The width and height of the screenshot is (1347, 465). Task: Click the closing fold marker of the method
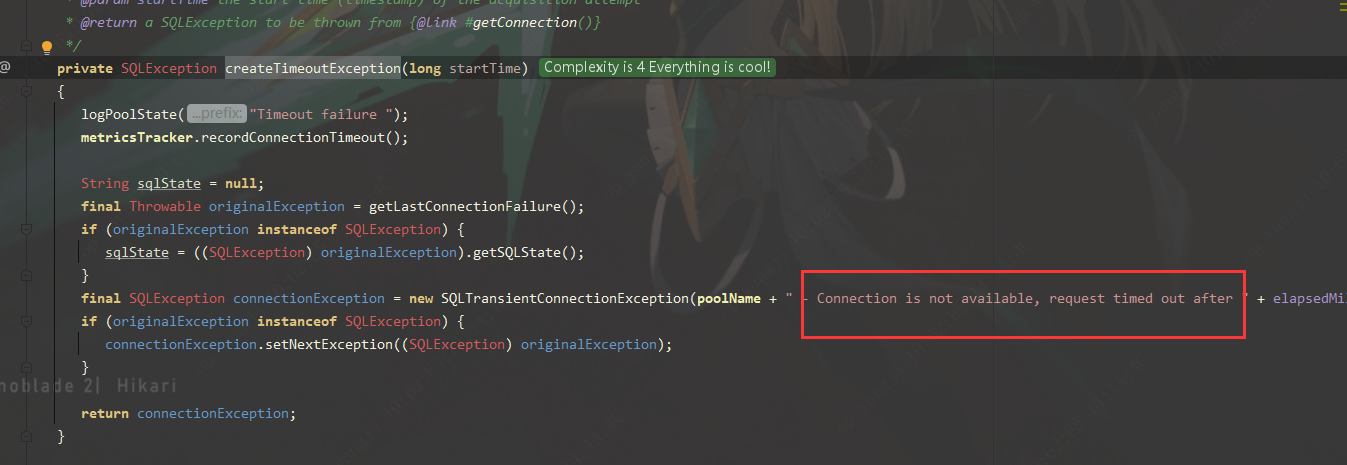click(x=27, y=437)
